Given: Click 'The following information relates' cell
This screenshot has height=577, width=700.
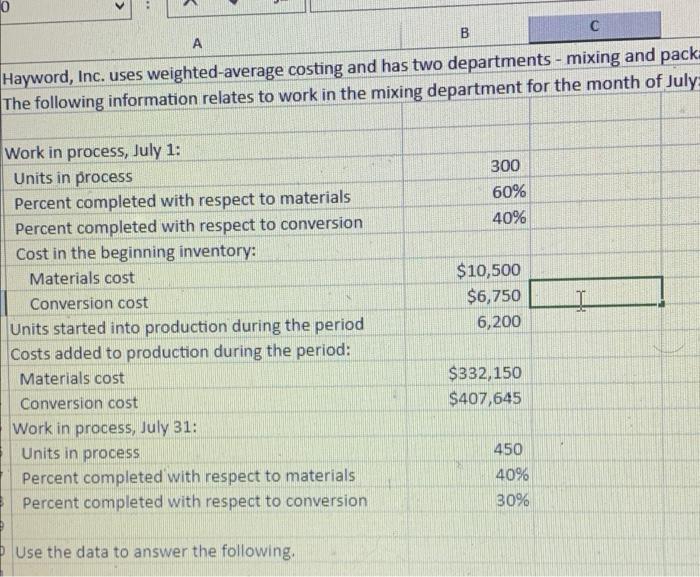Looking at the screenshot, I should (350, 94).
